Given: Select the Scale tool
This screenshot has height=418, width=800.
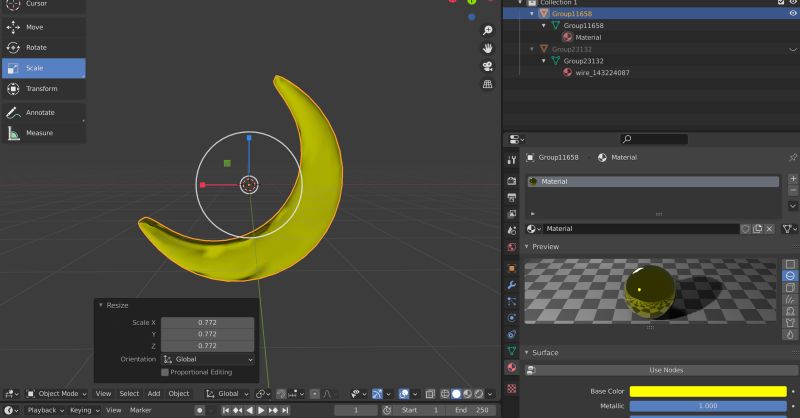Looking at the screenshot, I should pos(44,68).
